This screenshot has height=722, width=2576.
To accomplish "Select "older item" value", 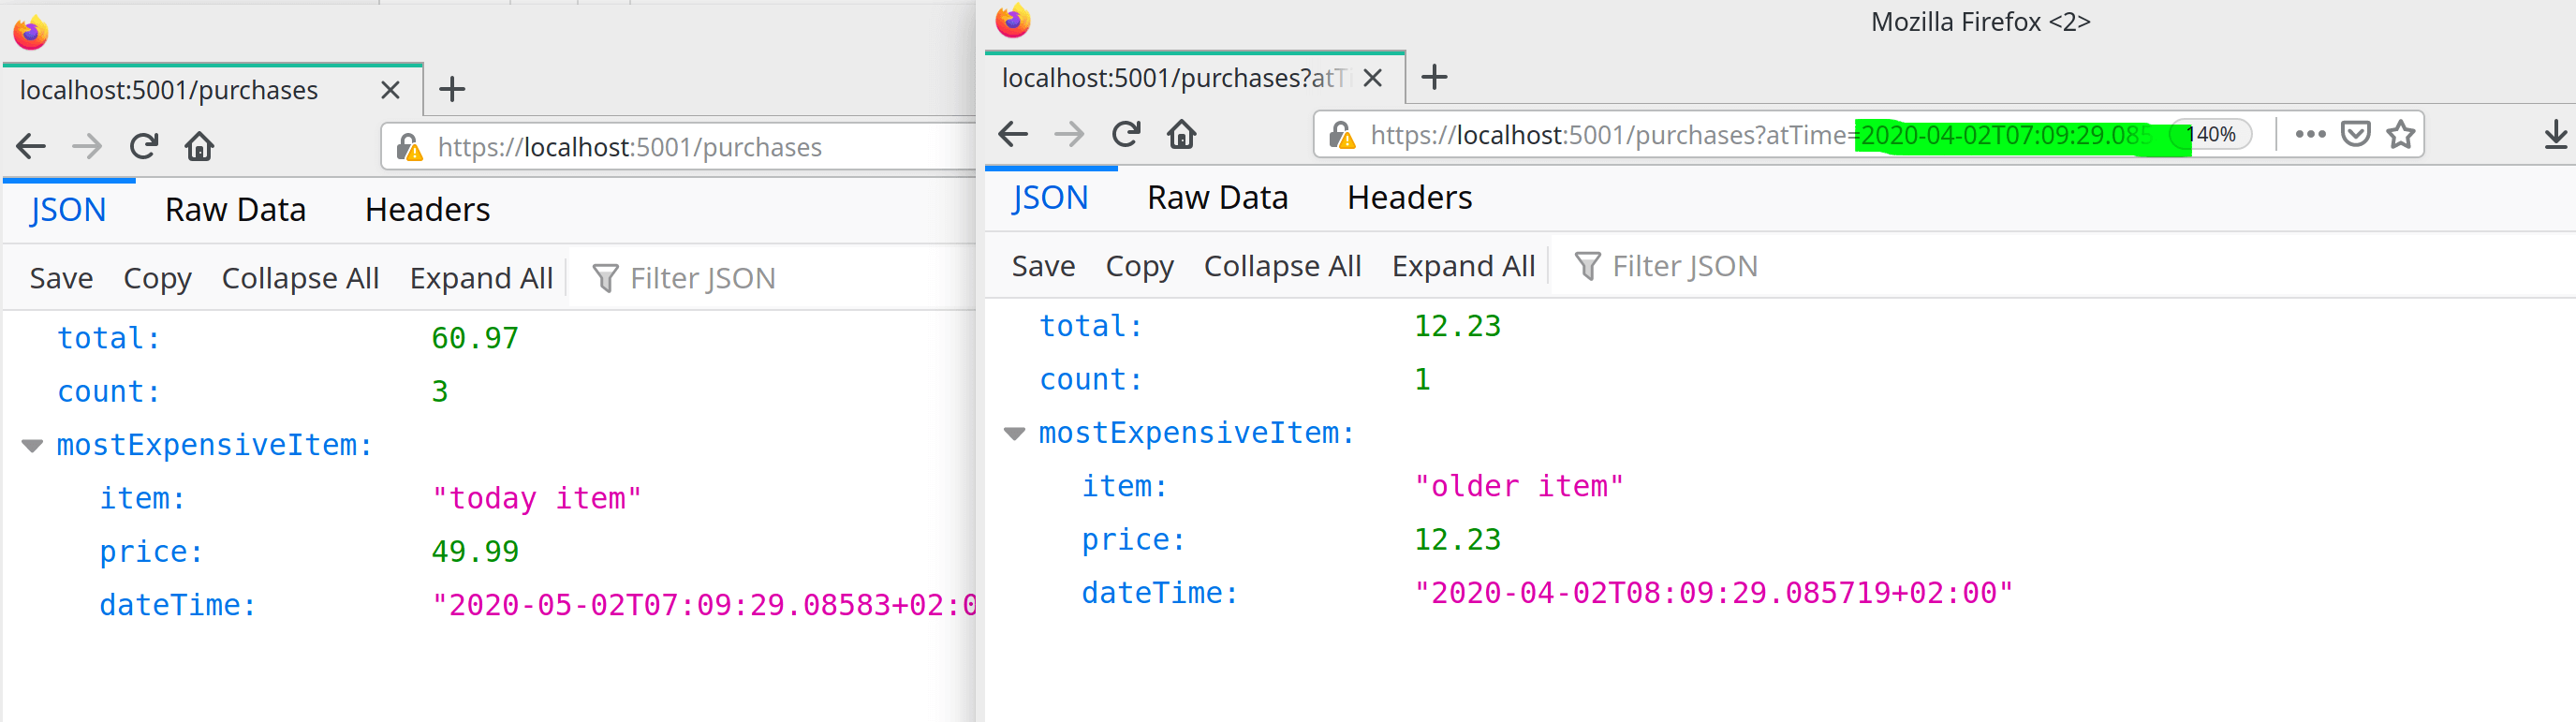I will (1518, 487).
